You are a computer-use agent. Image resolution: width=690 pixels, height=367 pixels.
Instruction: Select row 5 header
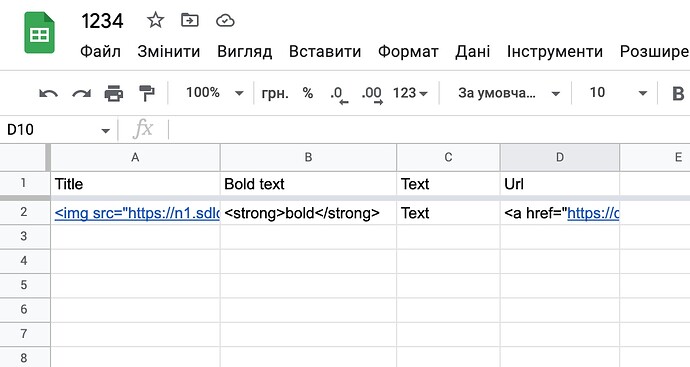pos(24,285)
